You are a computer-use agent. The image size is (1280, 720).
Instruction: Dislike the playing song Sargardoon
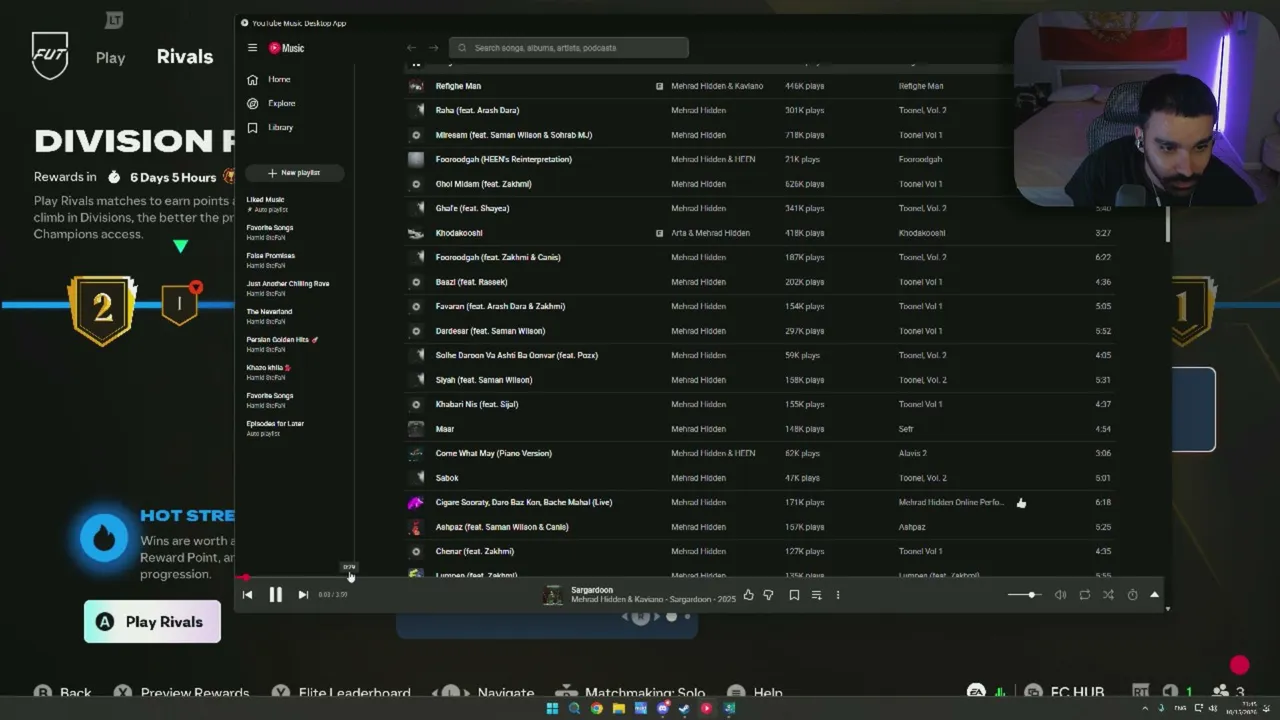pos(768,595)
